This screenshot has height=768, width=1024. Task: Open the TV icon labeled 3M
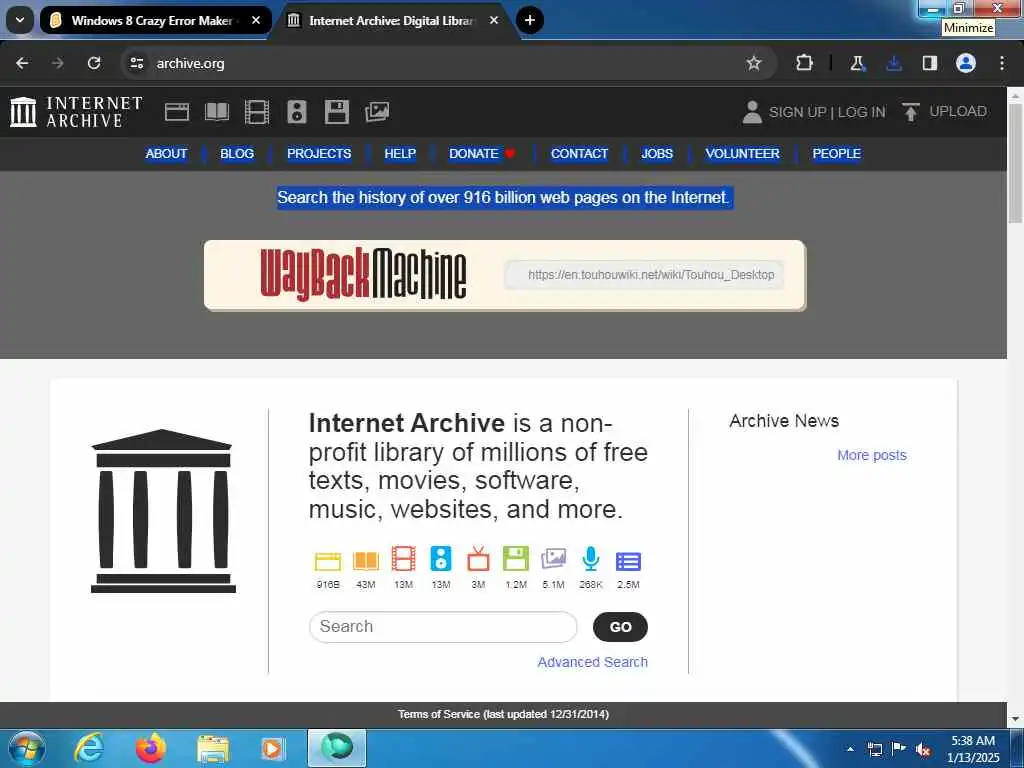pyautogui.click(x=478, y=559)
